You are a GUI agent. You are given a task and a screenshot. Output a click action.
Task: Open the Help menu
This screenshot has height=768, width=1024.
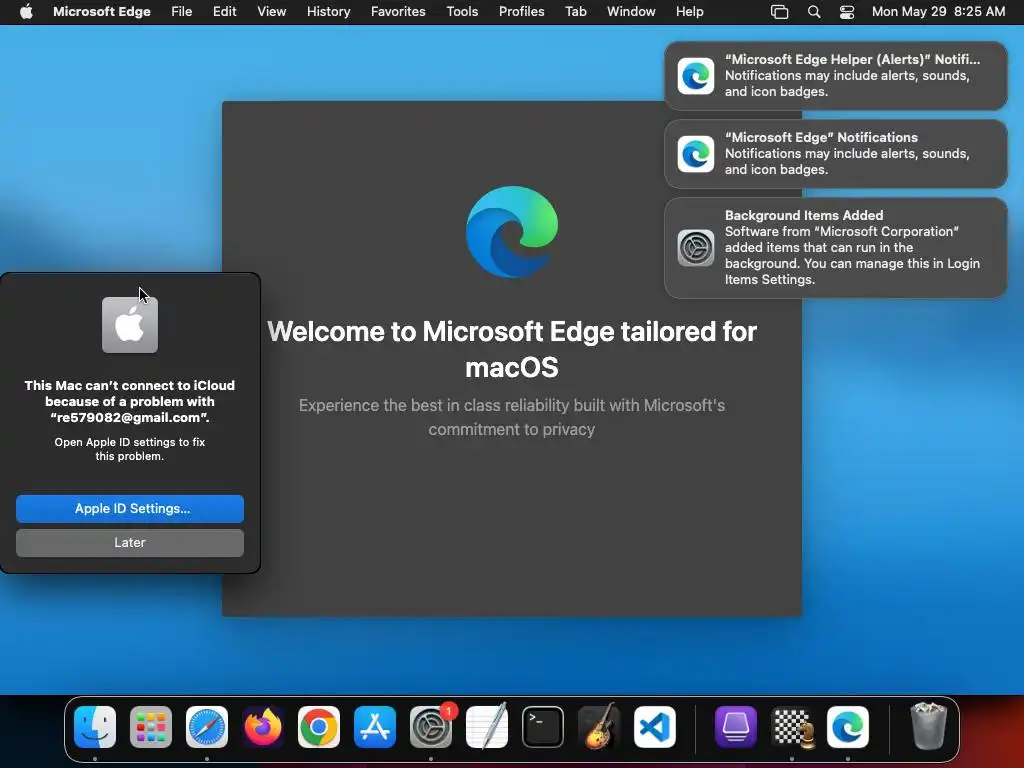click(x=690, y=12)
